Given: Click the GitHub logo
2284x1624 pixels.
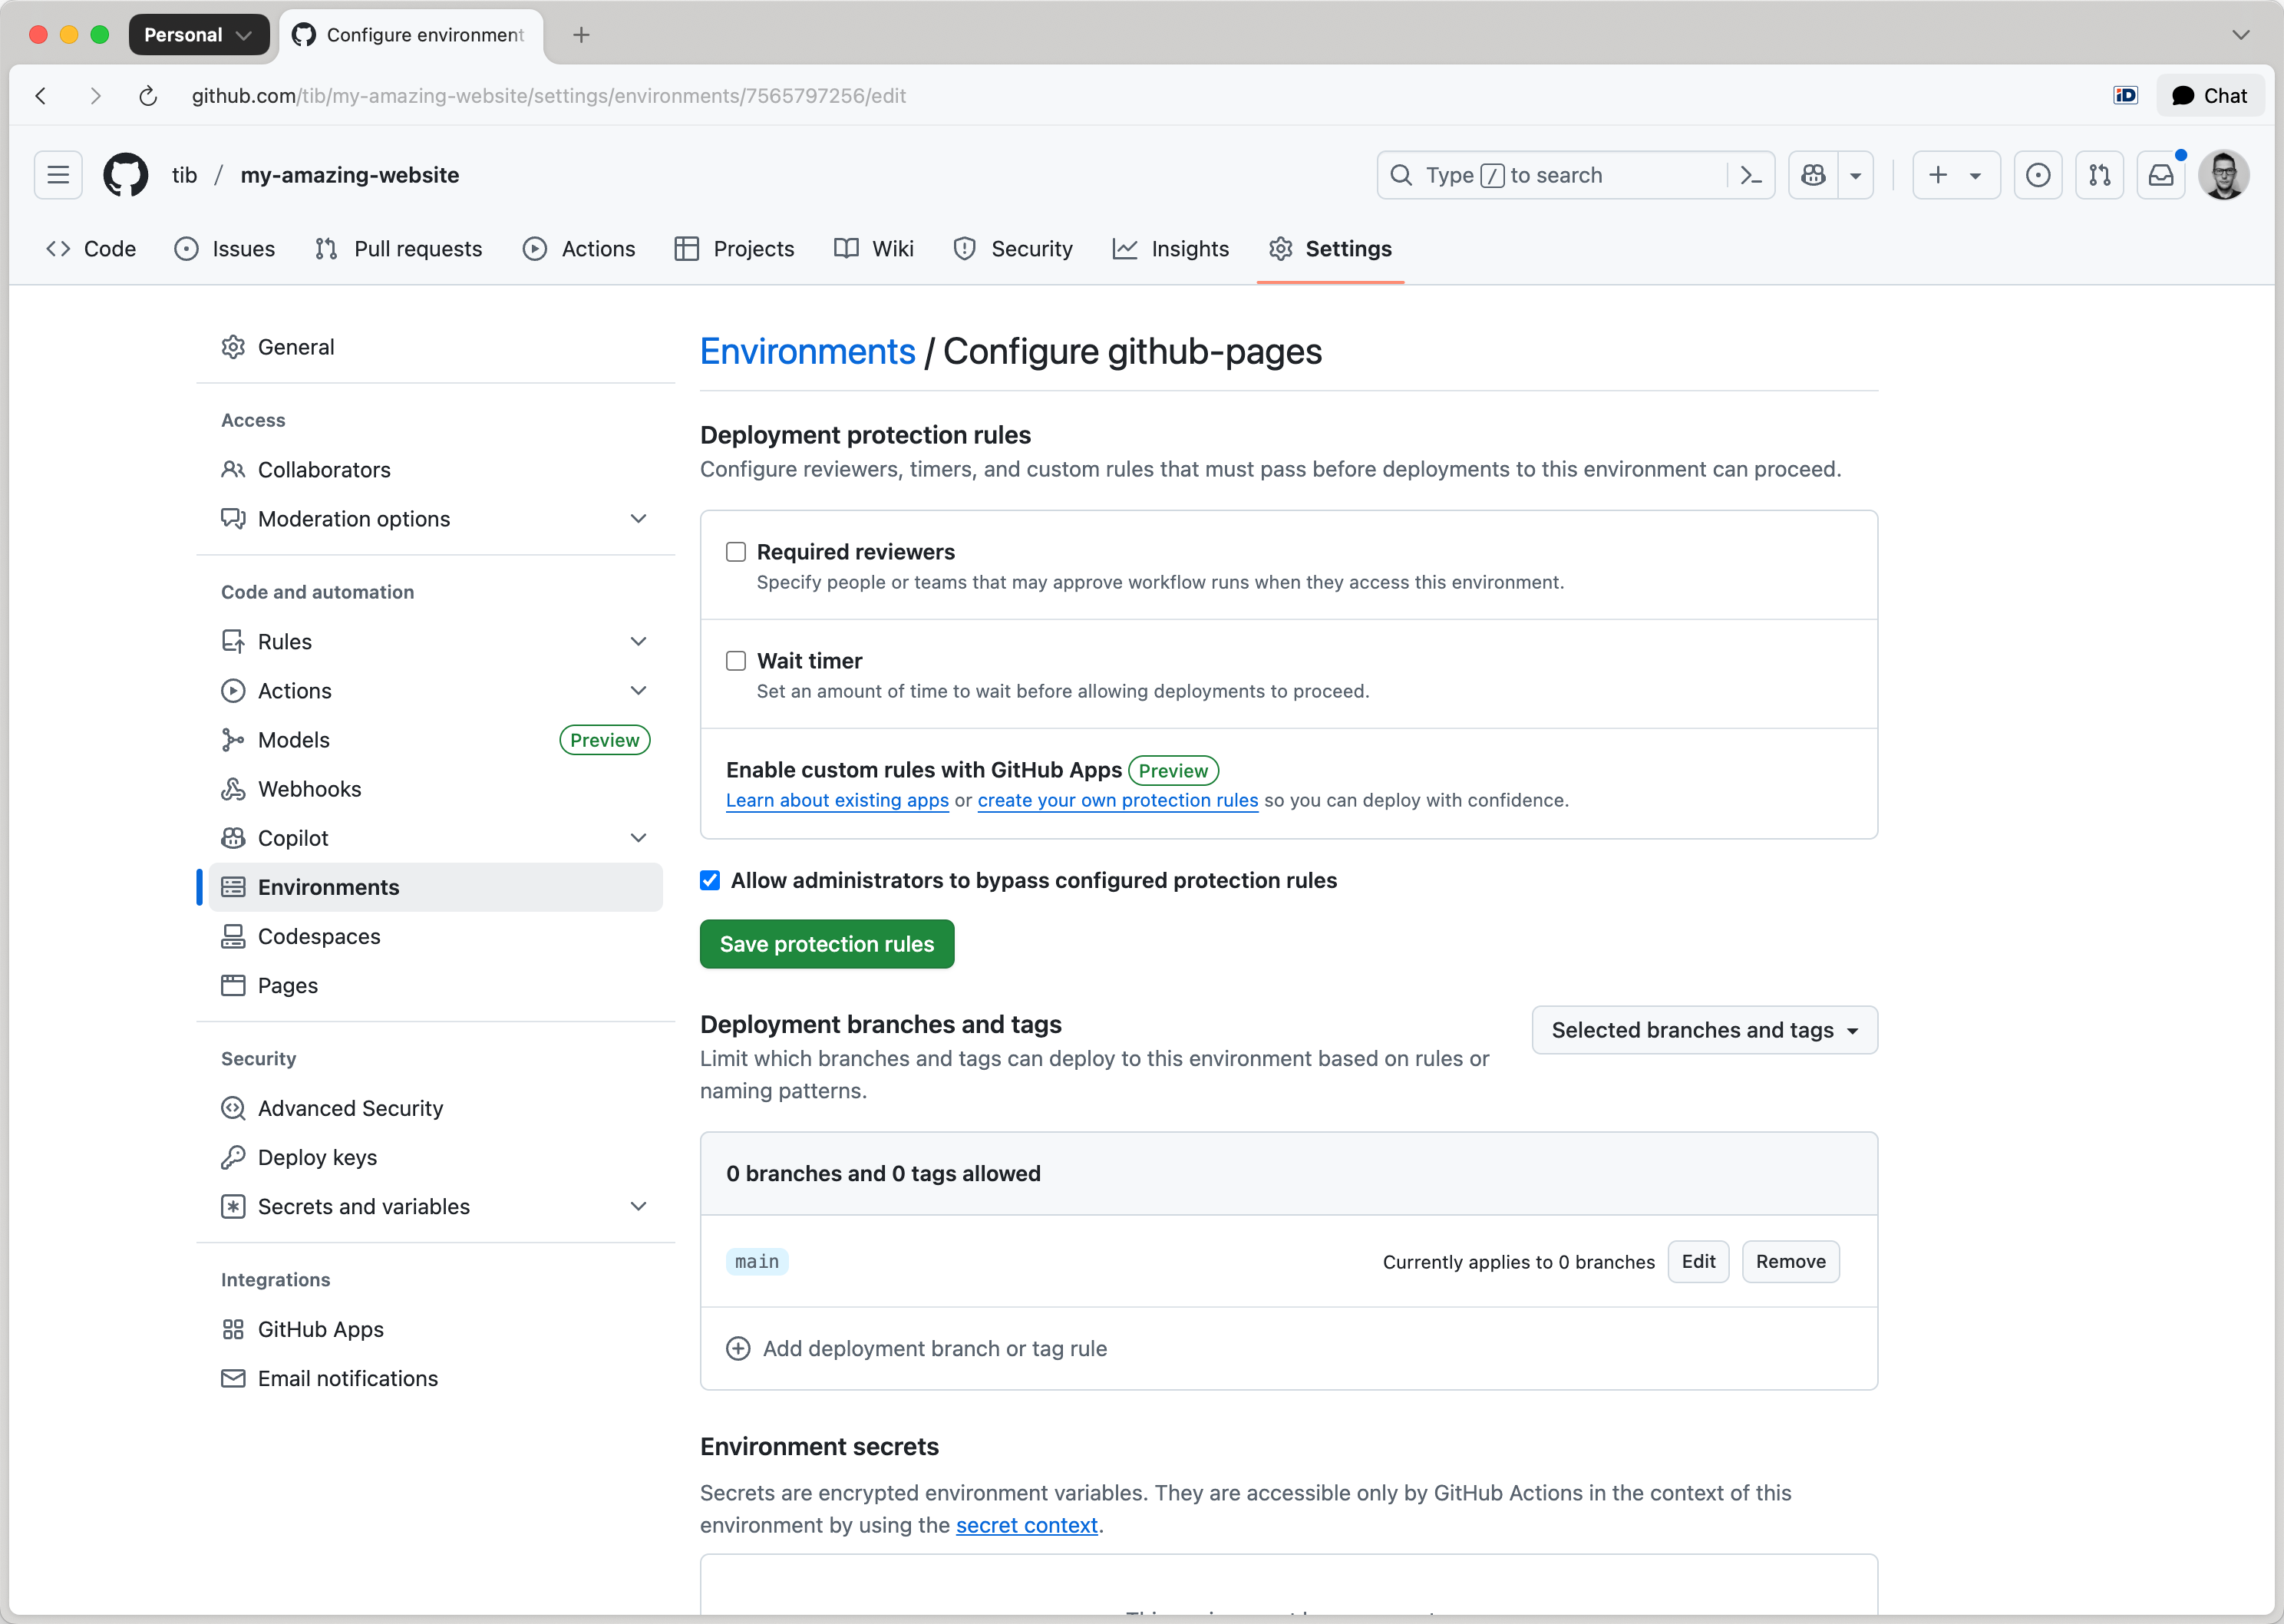Looking at the screenshot, I should tap(125, 174).
